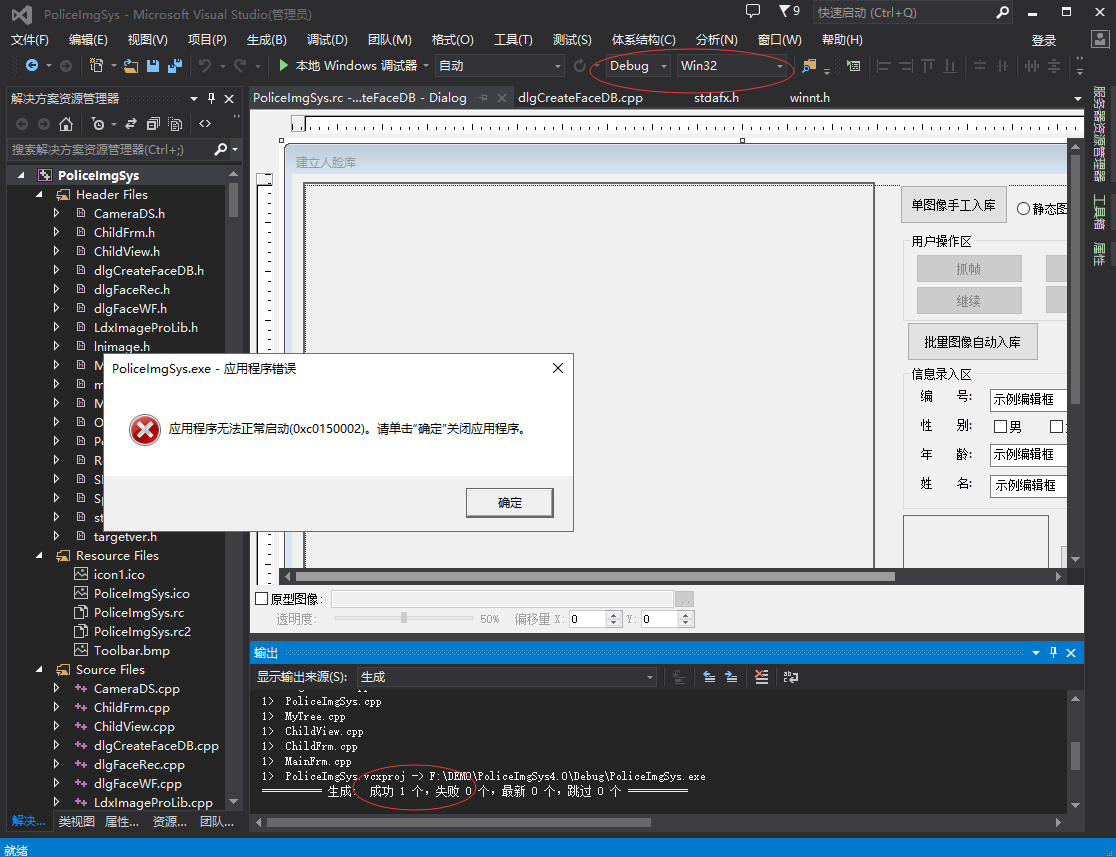The image size is (1116, 857).
Task: Click the Save All icon
Action: click(x=174, y=65)
